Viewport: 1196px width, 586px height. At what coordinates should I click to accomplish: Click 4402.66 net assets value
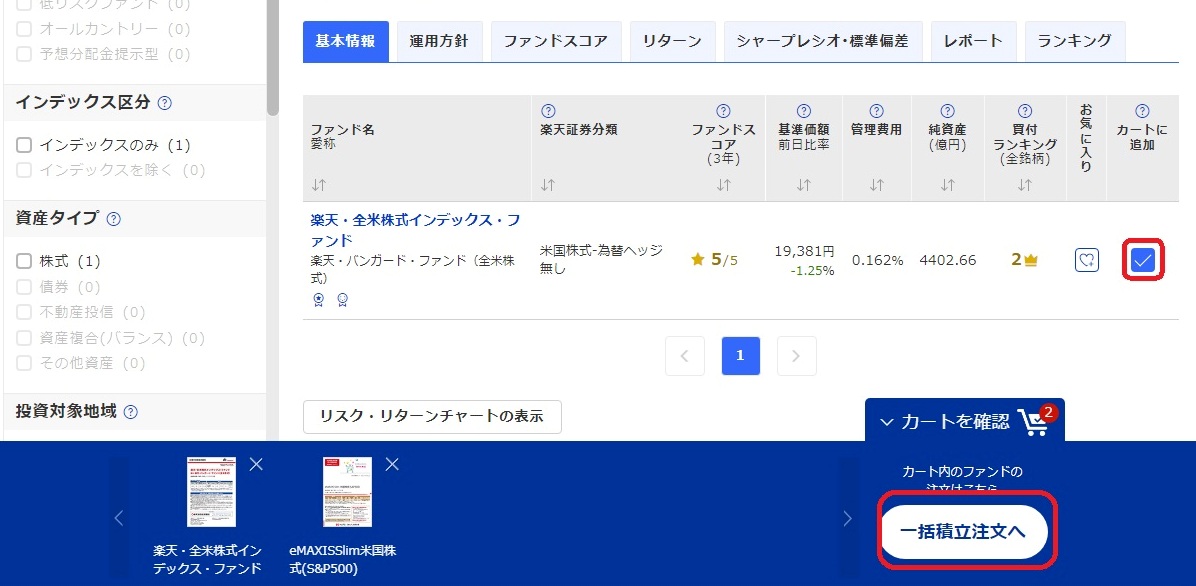[x=948, y=260]
